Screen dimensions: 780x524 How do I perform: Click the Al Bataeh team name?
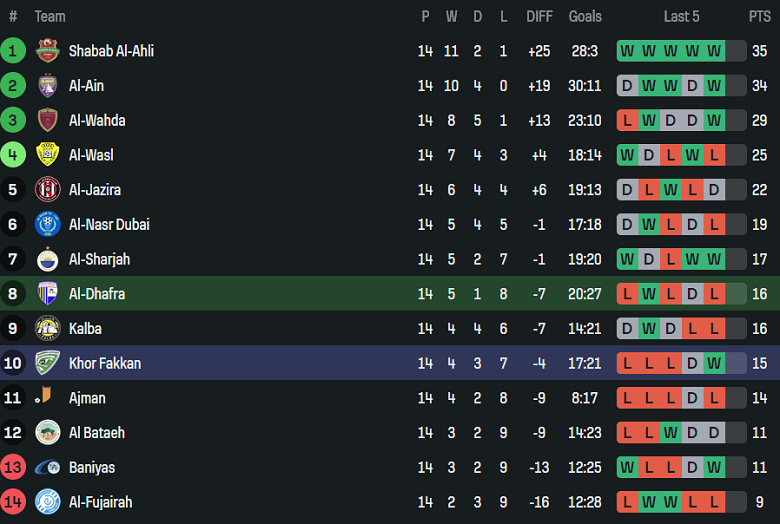(x=97, y=433)
